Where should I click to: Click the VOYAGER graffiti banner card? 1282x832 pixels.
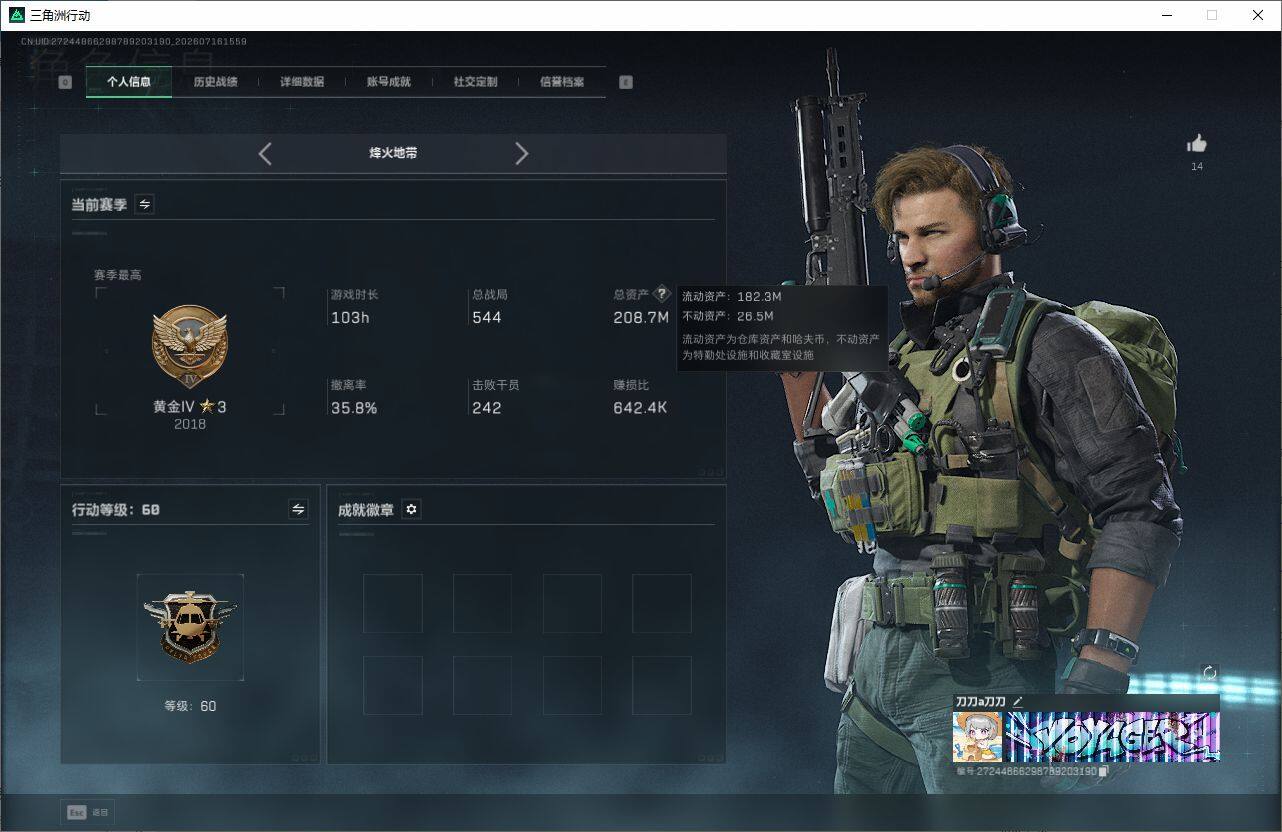[x=1112, y=737]
